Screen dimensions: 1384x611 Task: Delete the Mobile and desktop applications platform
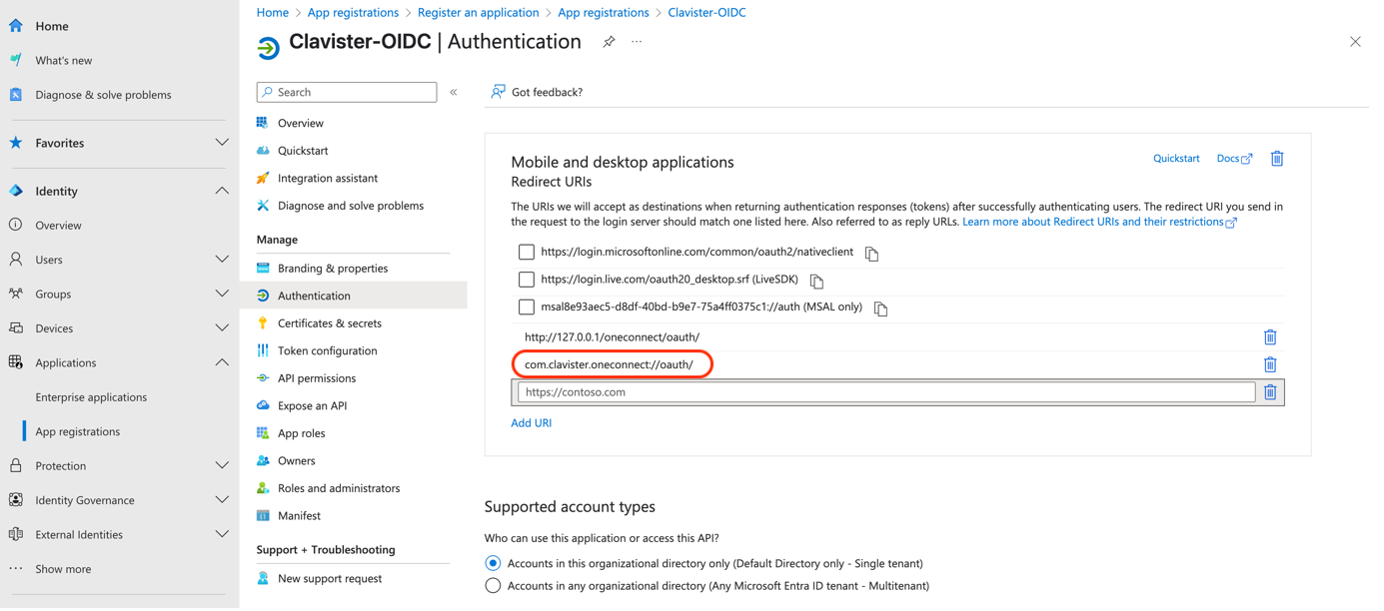(1277, 158)
